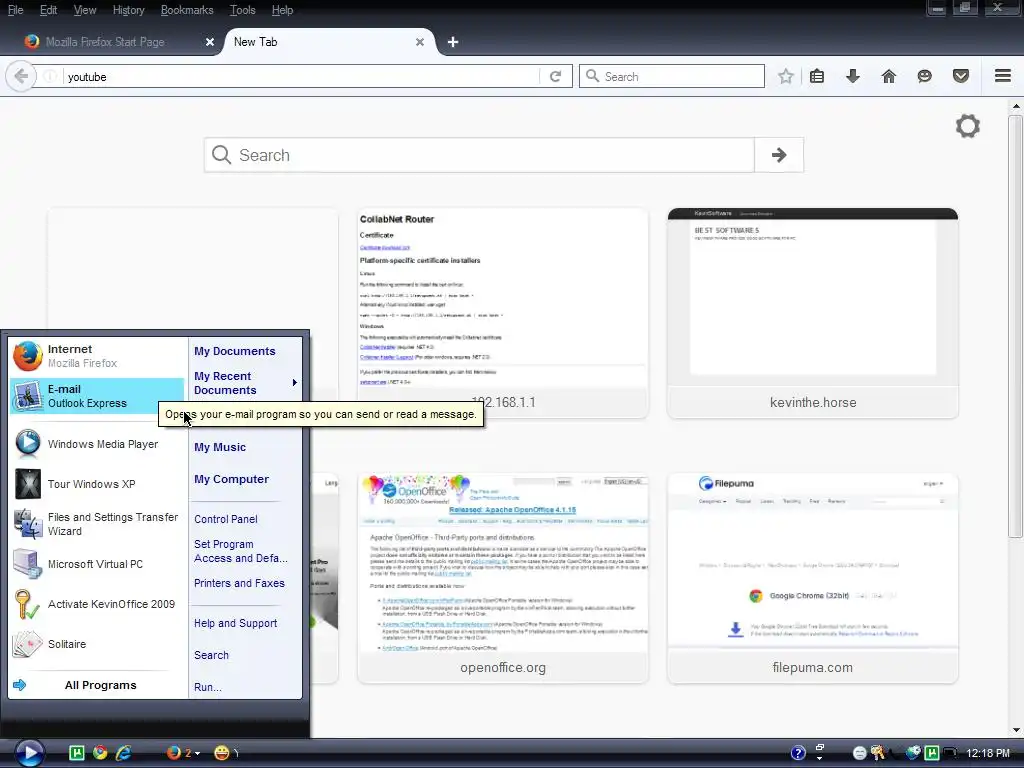
Task: Open My Documents in Start menu
Action: (234, 351)
